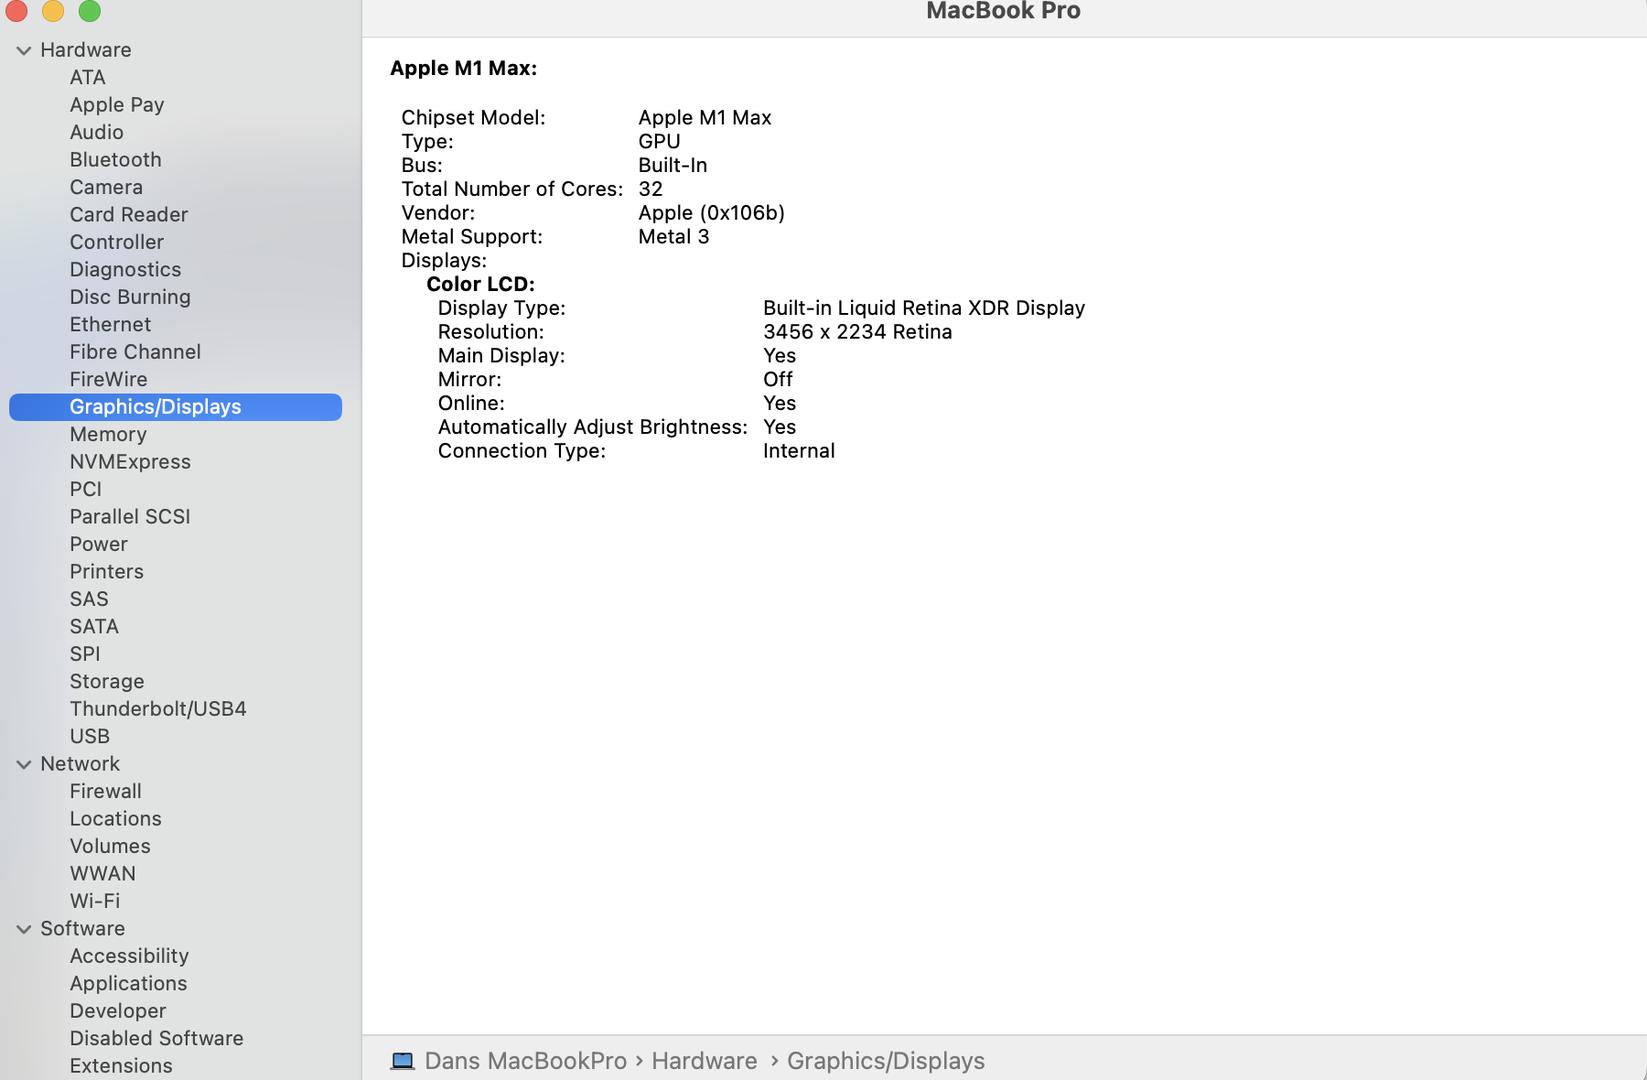
Task: Collapse the Software section chevron
Action: tap(24, 929)
